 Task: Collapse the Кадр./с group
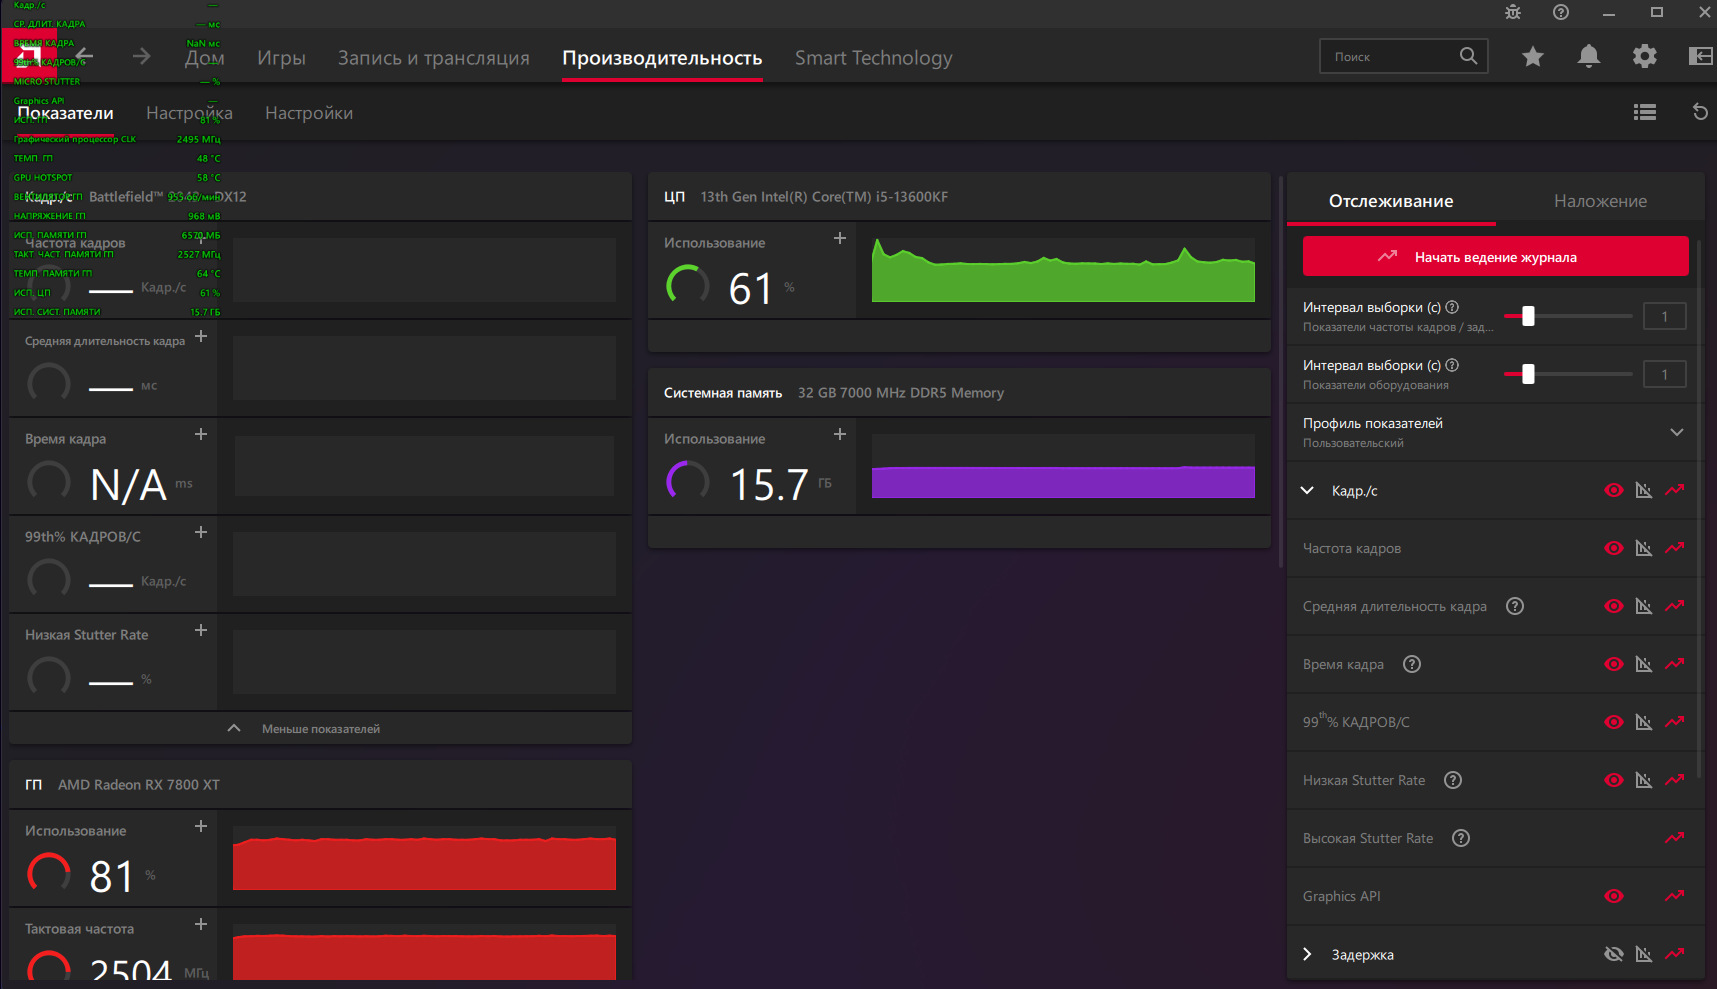tap(1307, 490)
